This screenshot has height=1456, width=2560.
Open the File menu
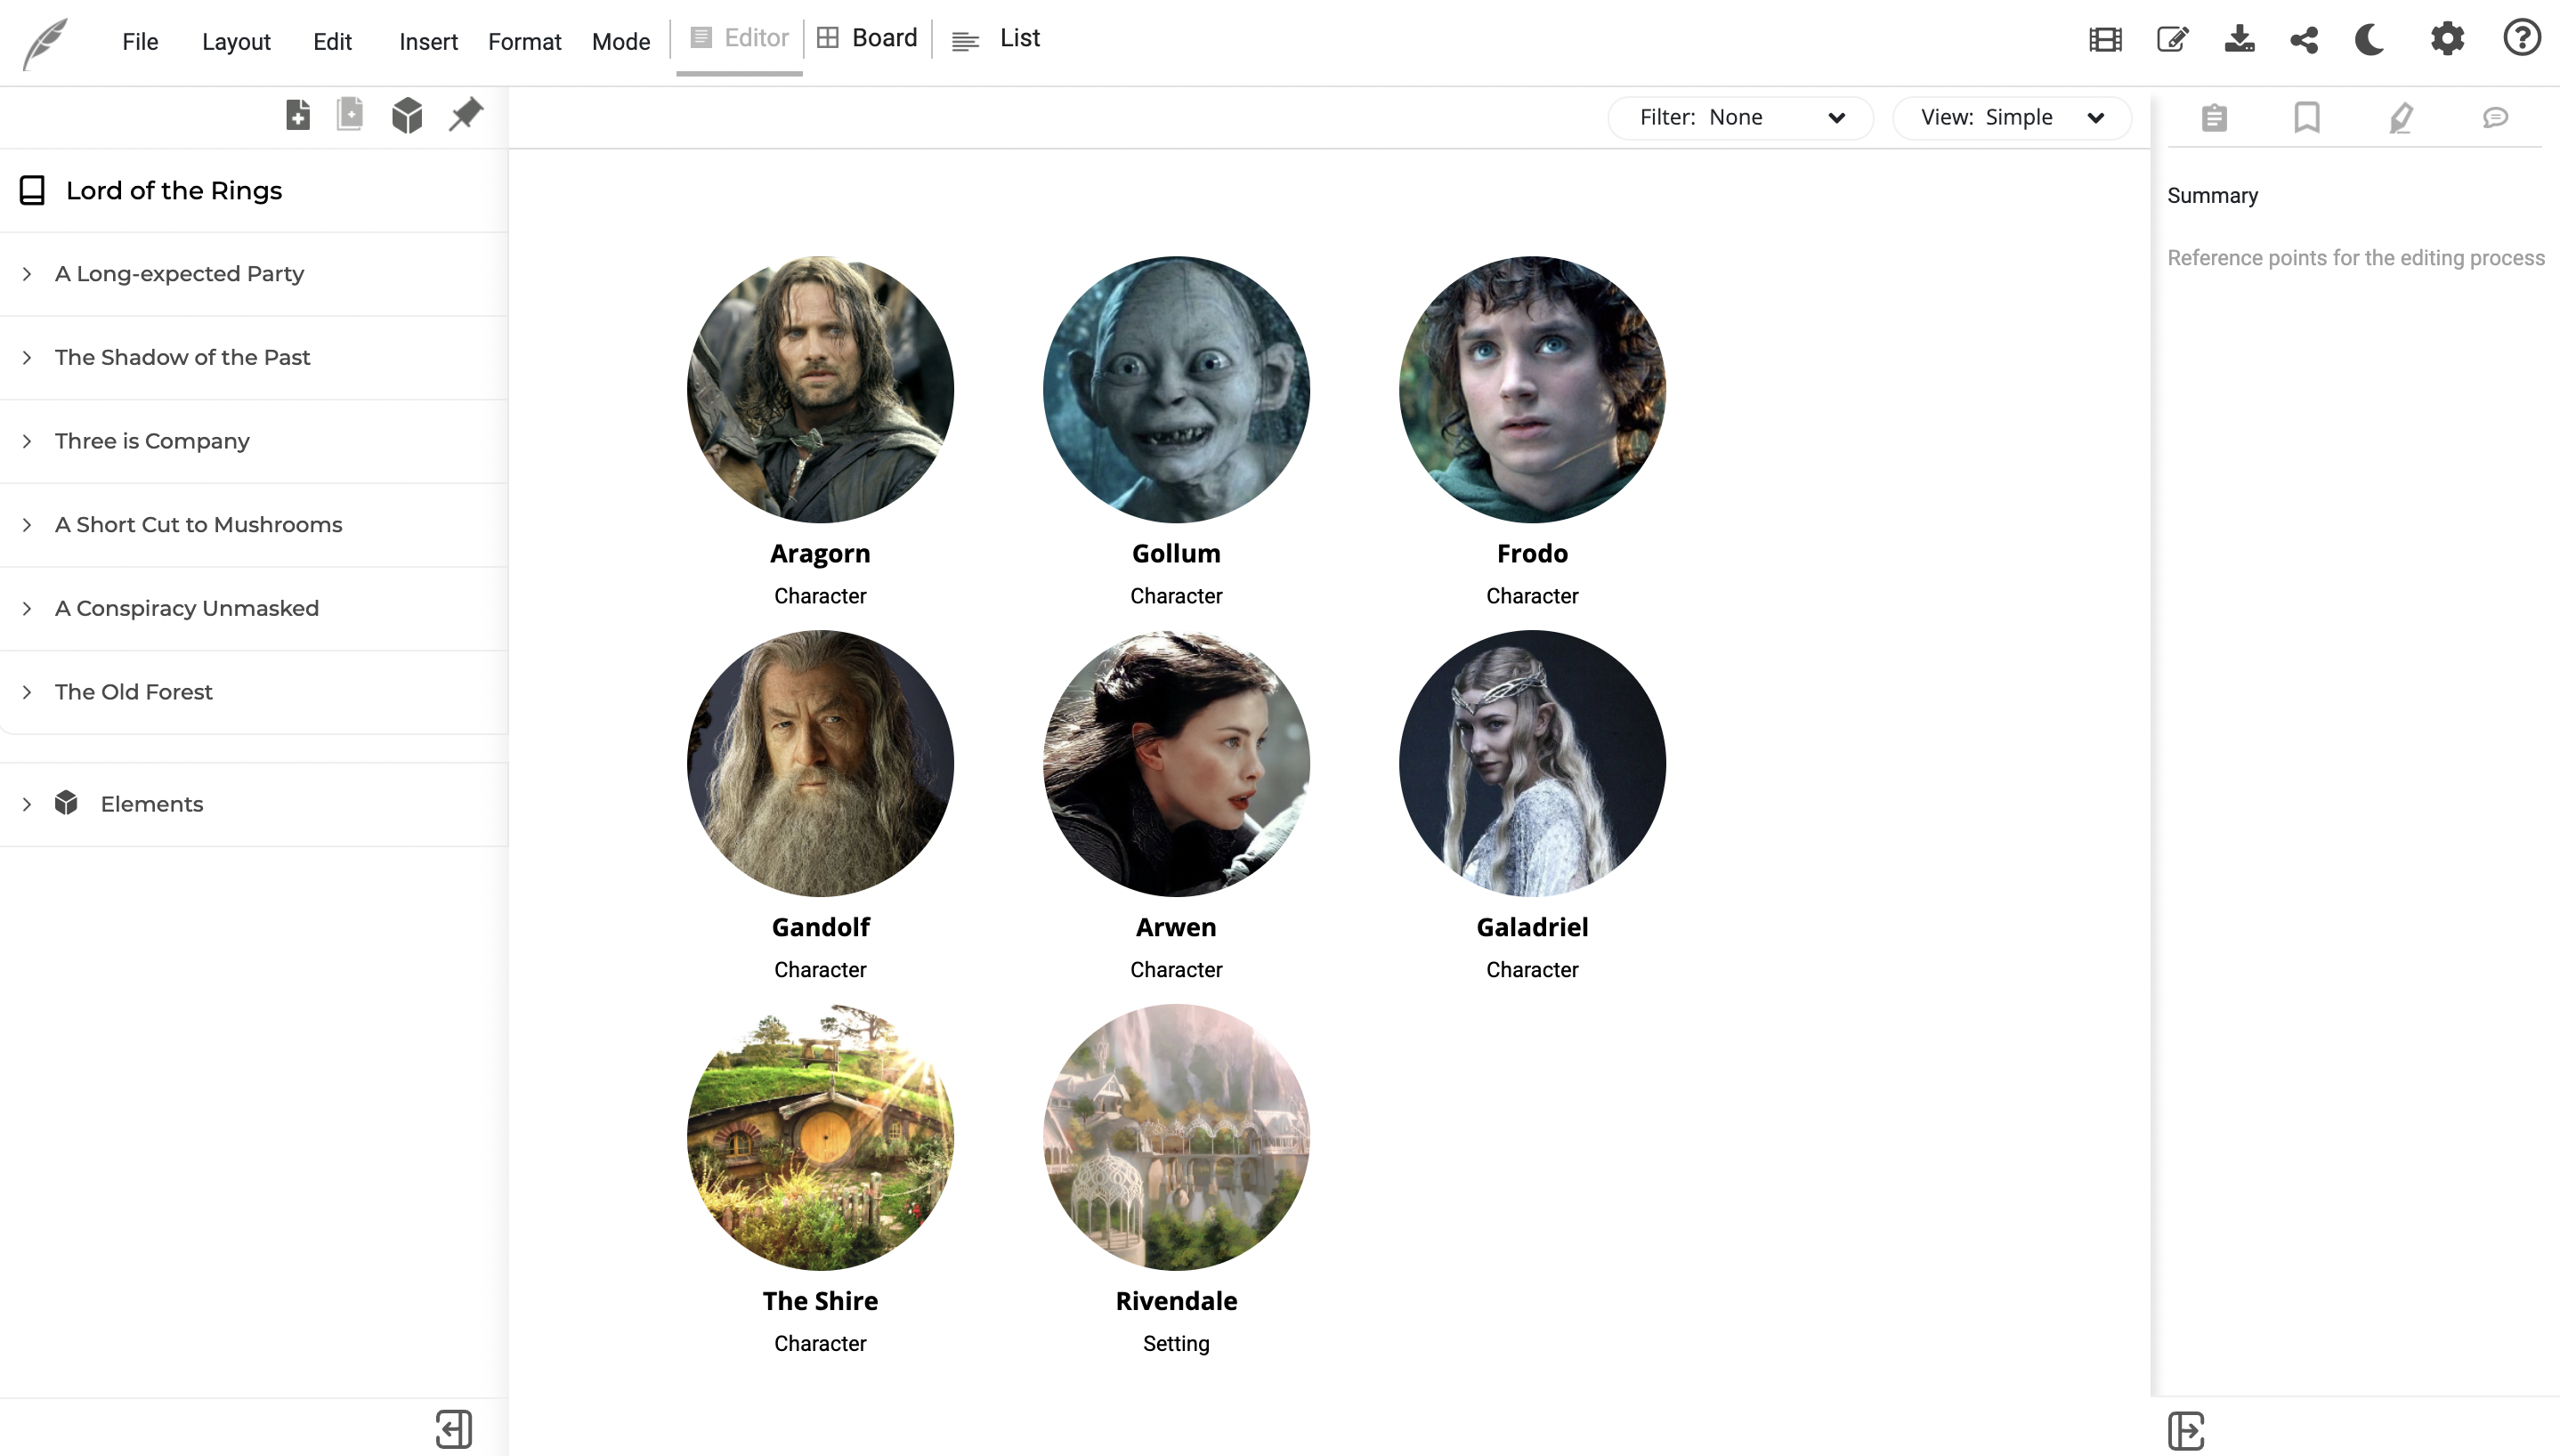140,41
